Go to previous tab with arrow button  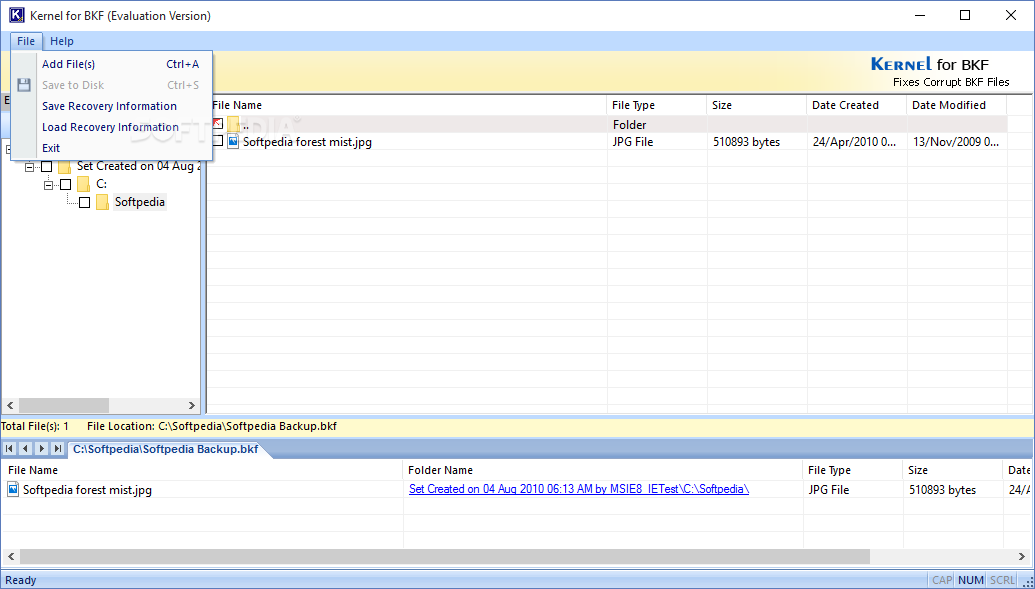[x=25, y=449]
